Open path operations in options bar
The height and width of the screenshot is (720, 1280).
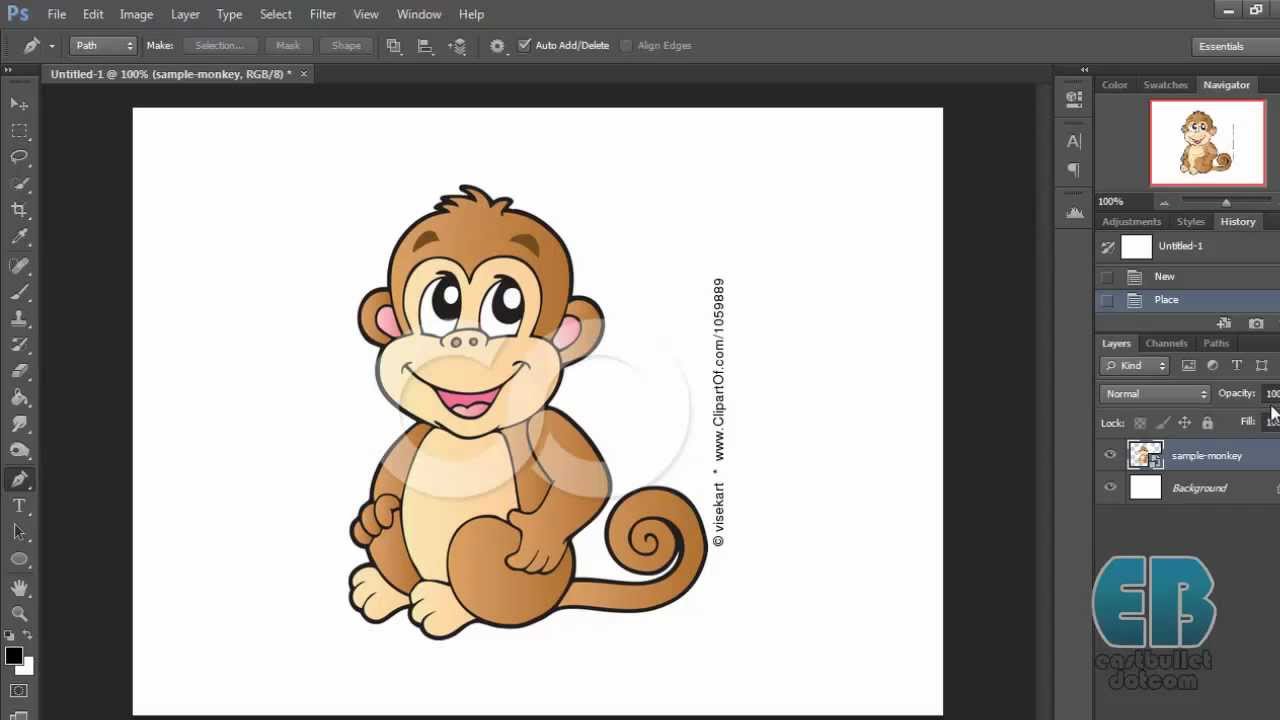click(x=394, y=46)
